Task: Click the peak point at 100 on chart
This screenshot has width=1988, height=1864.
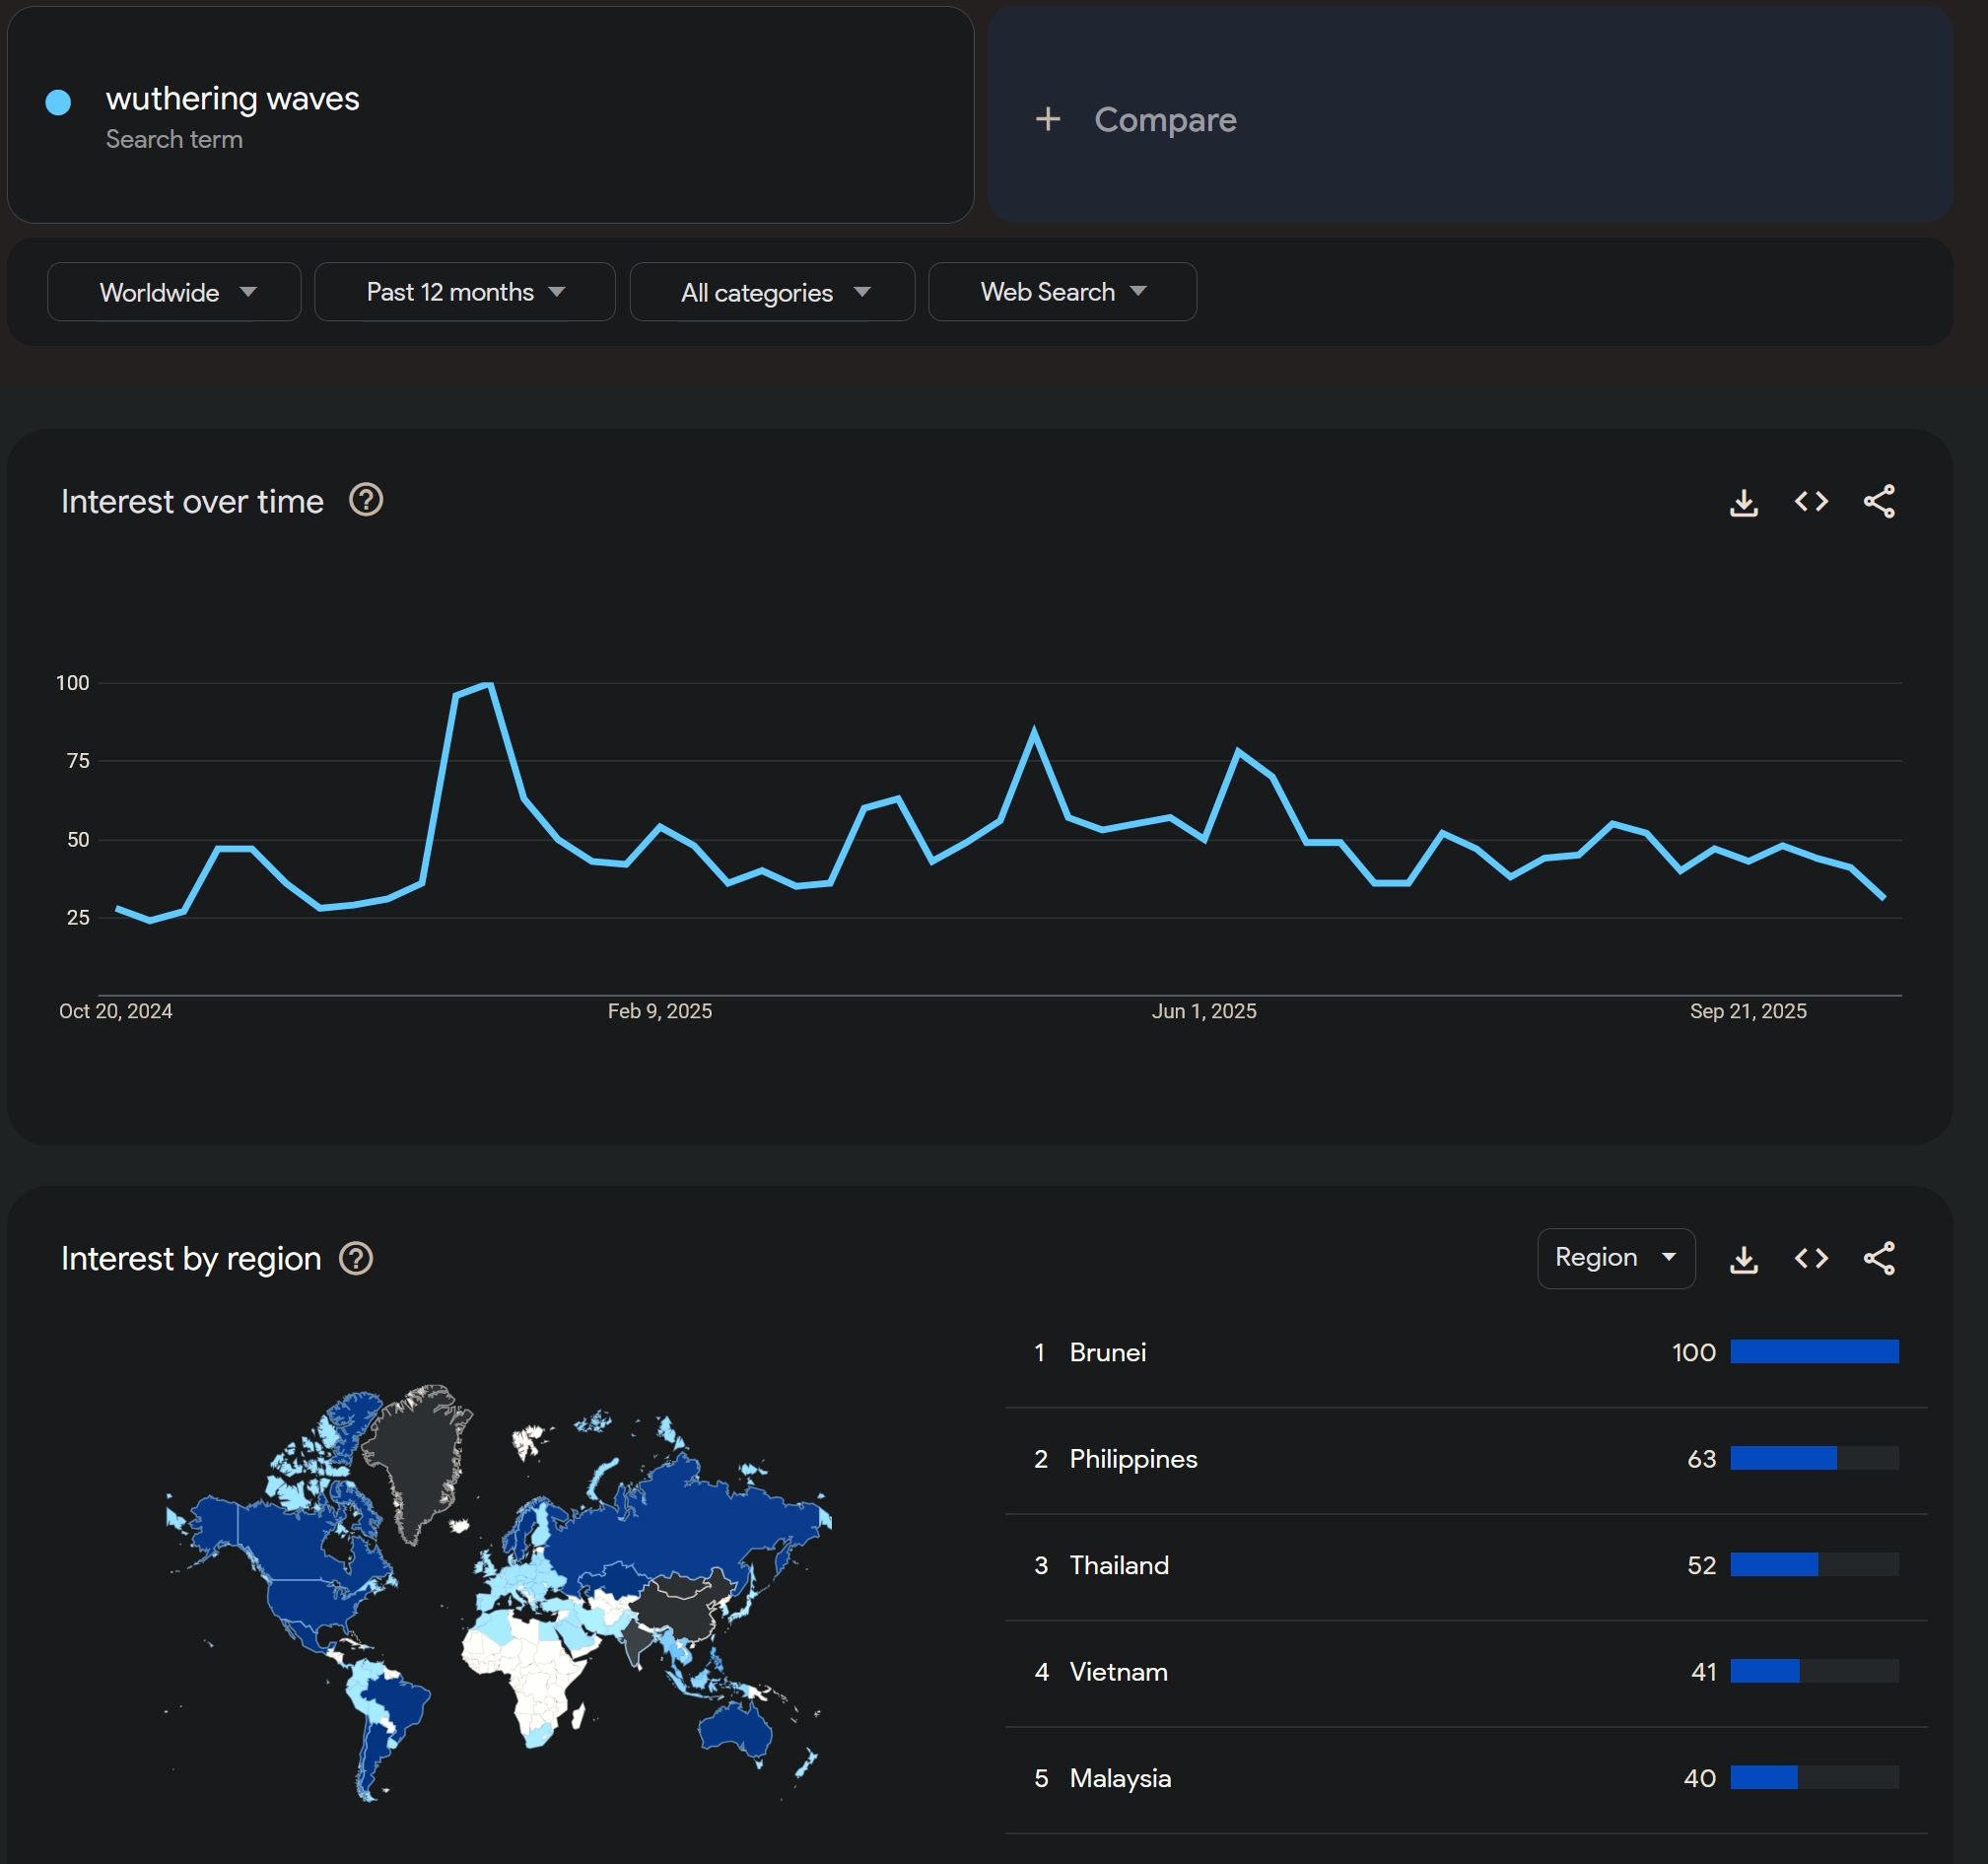Action: tap(489, 684)
